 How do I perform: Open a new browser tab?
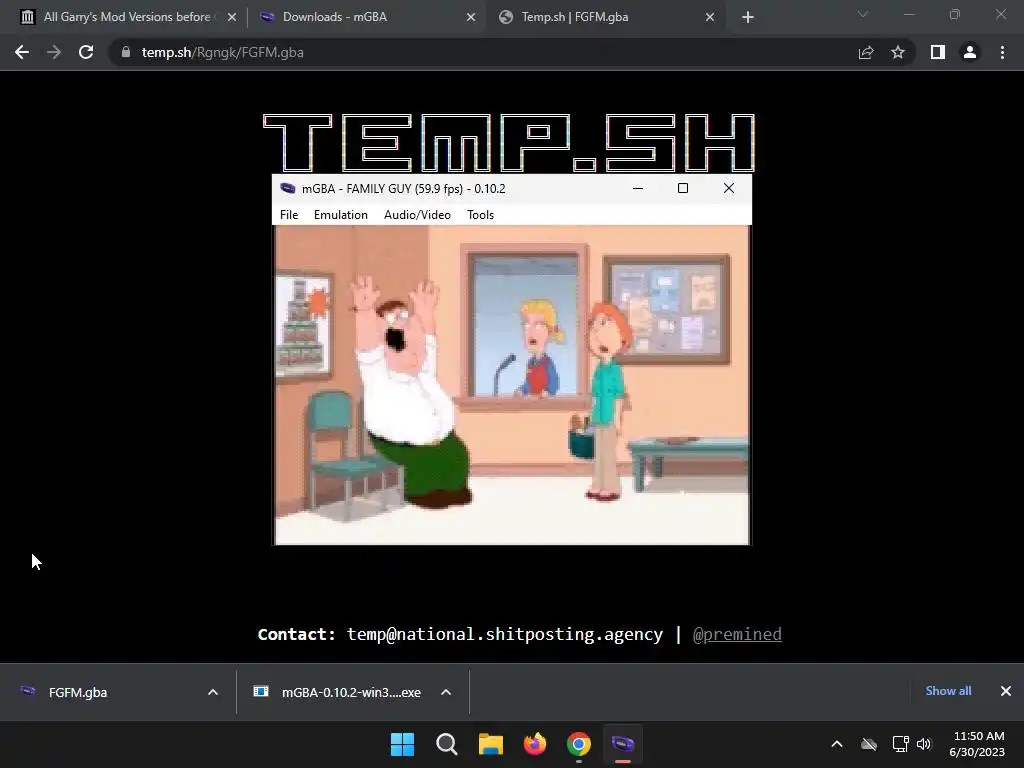pos(748,17)
